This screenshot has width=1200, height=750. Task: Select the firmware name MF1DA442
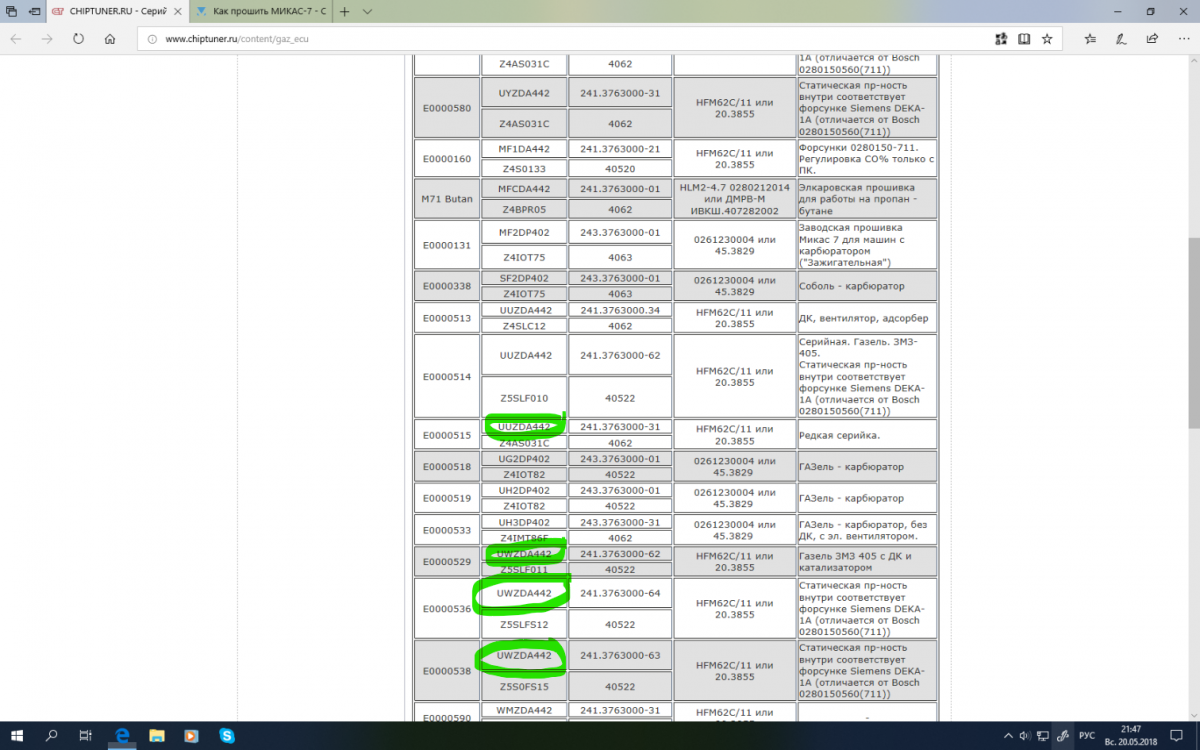pos(524,148)
